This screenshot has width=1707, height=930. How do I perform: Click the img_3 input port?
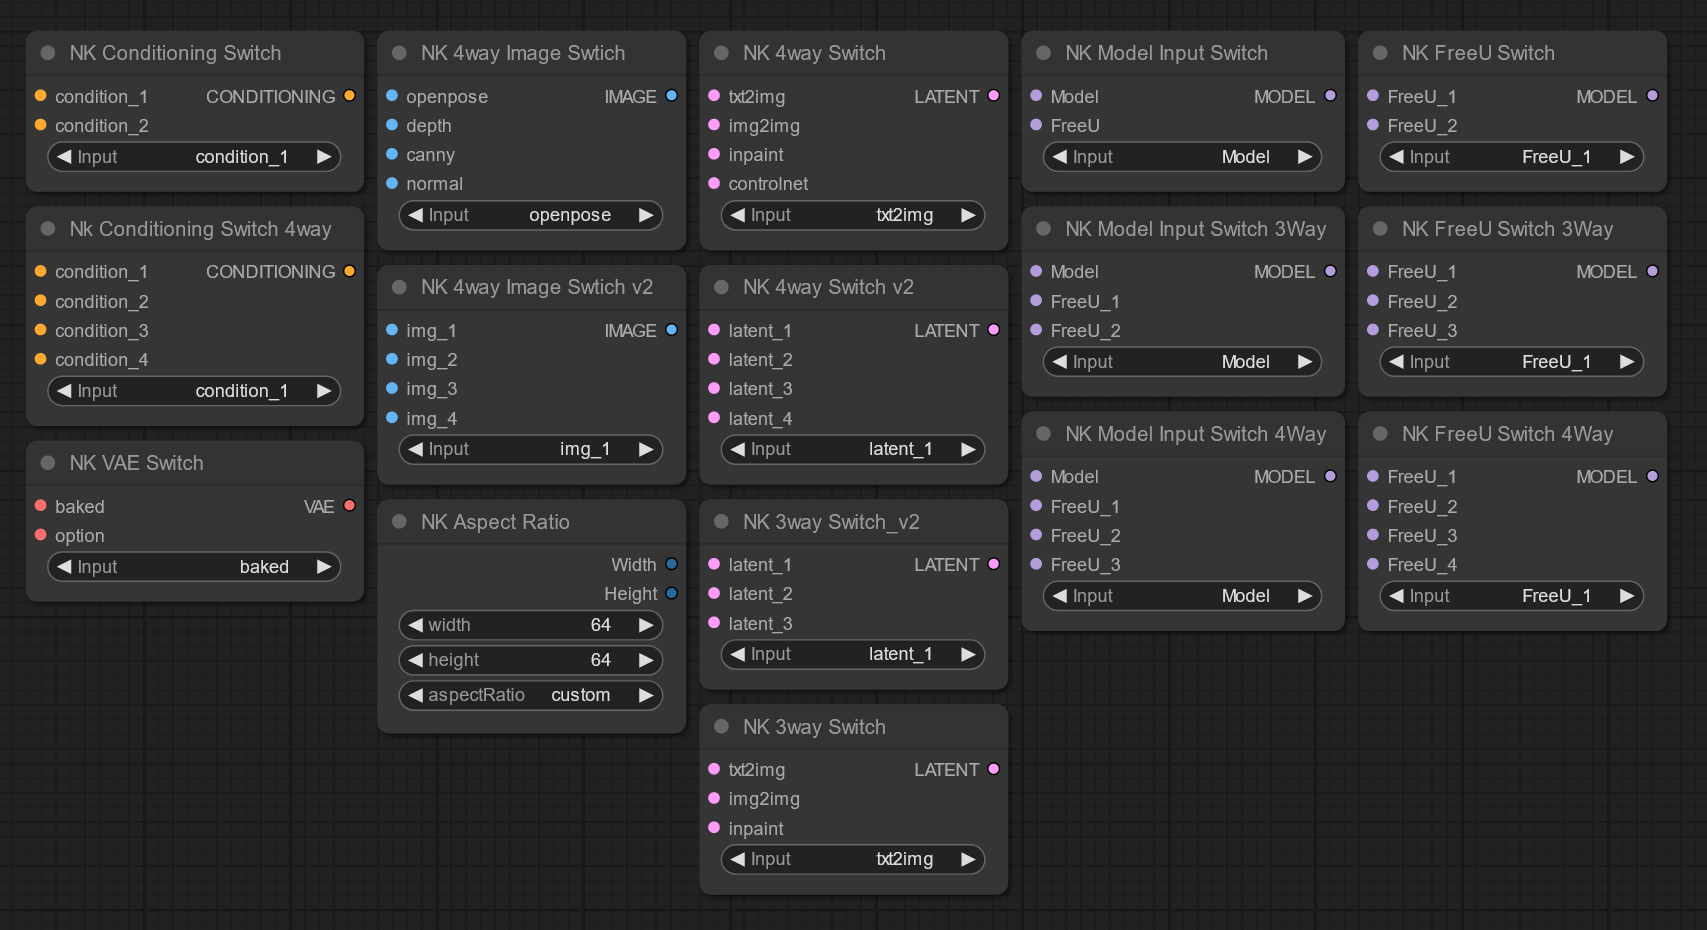pyautogui.click(x=392, y=388)
